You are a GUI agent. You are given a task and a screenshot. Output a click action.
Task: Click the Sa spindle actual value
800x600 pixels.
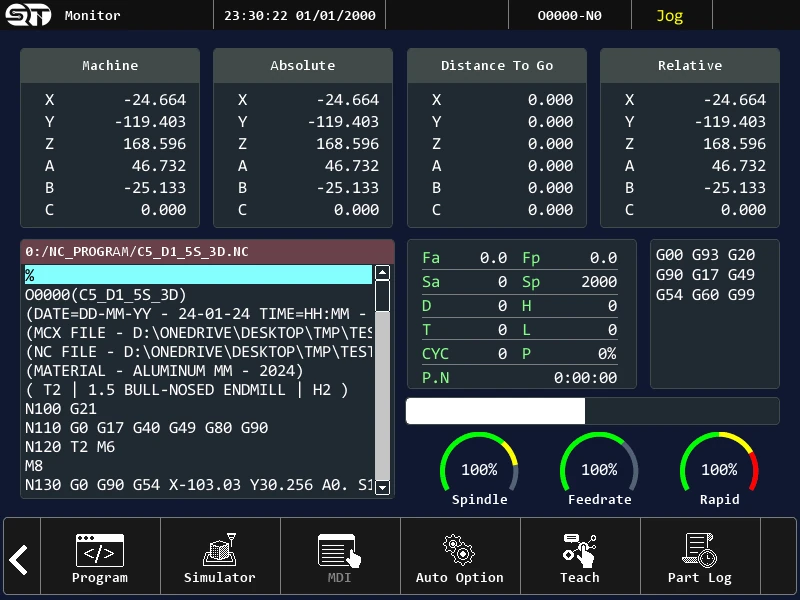point(503,282)
